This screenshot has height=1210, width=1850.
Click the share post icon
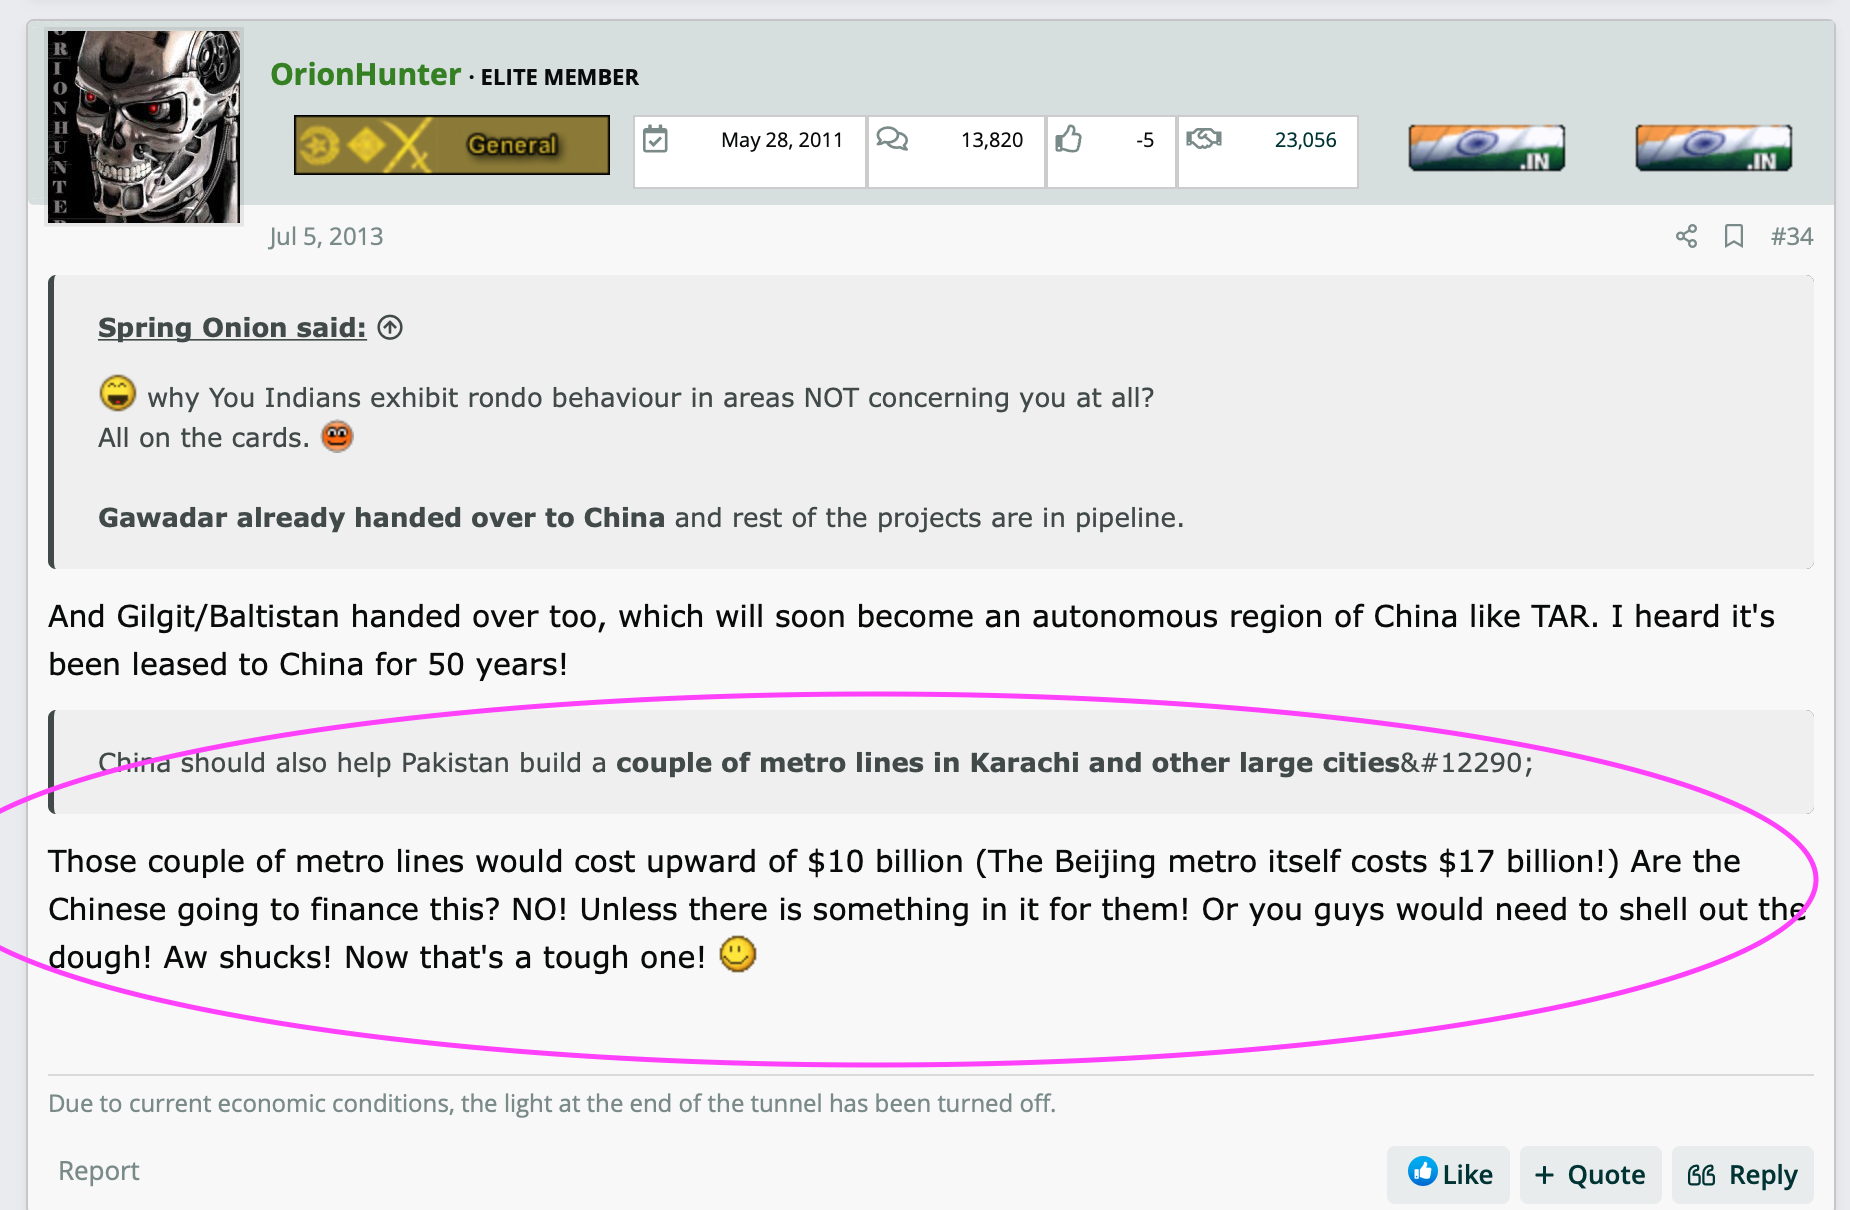[x=1686, y=236]
